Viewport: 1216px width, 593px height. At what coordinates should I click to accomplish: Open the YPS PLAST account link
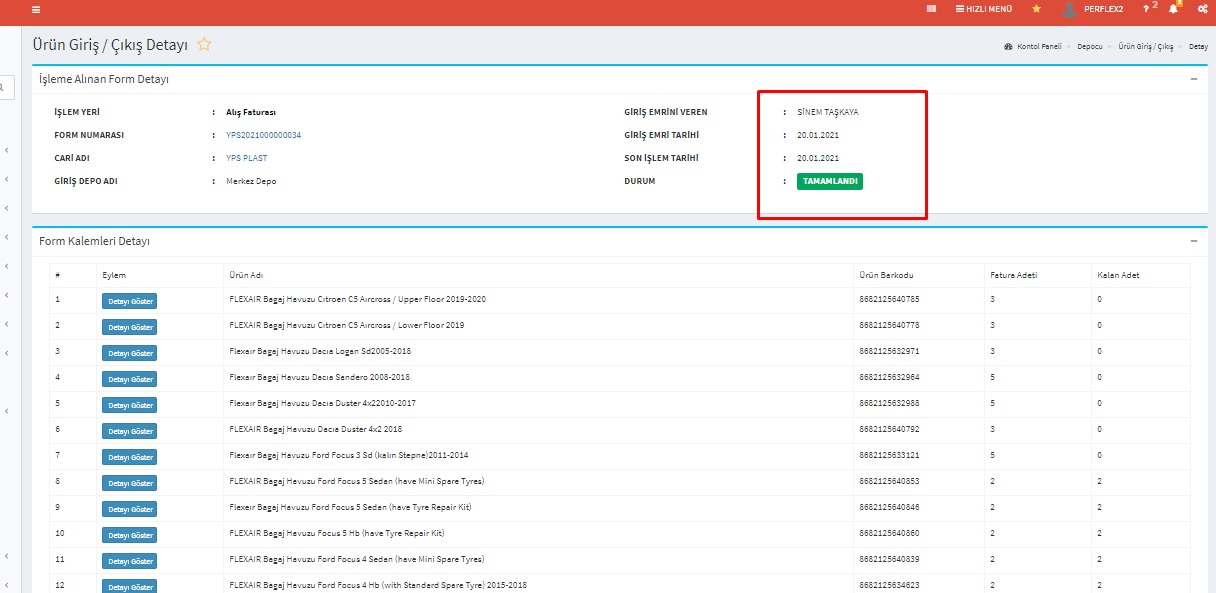(246, 158)
